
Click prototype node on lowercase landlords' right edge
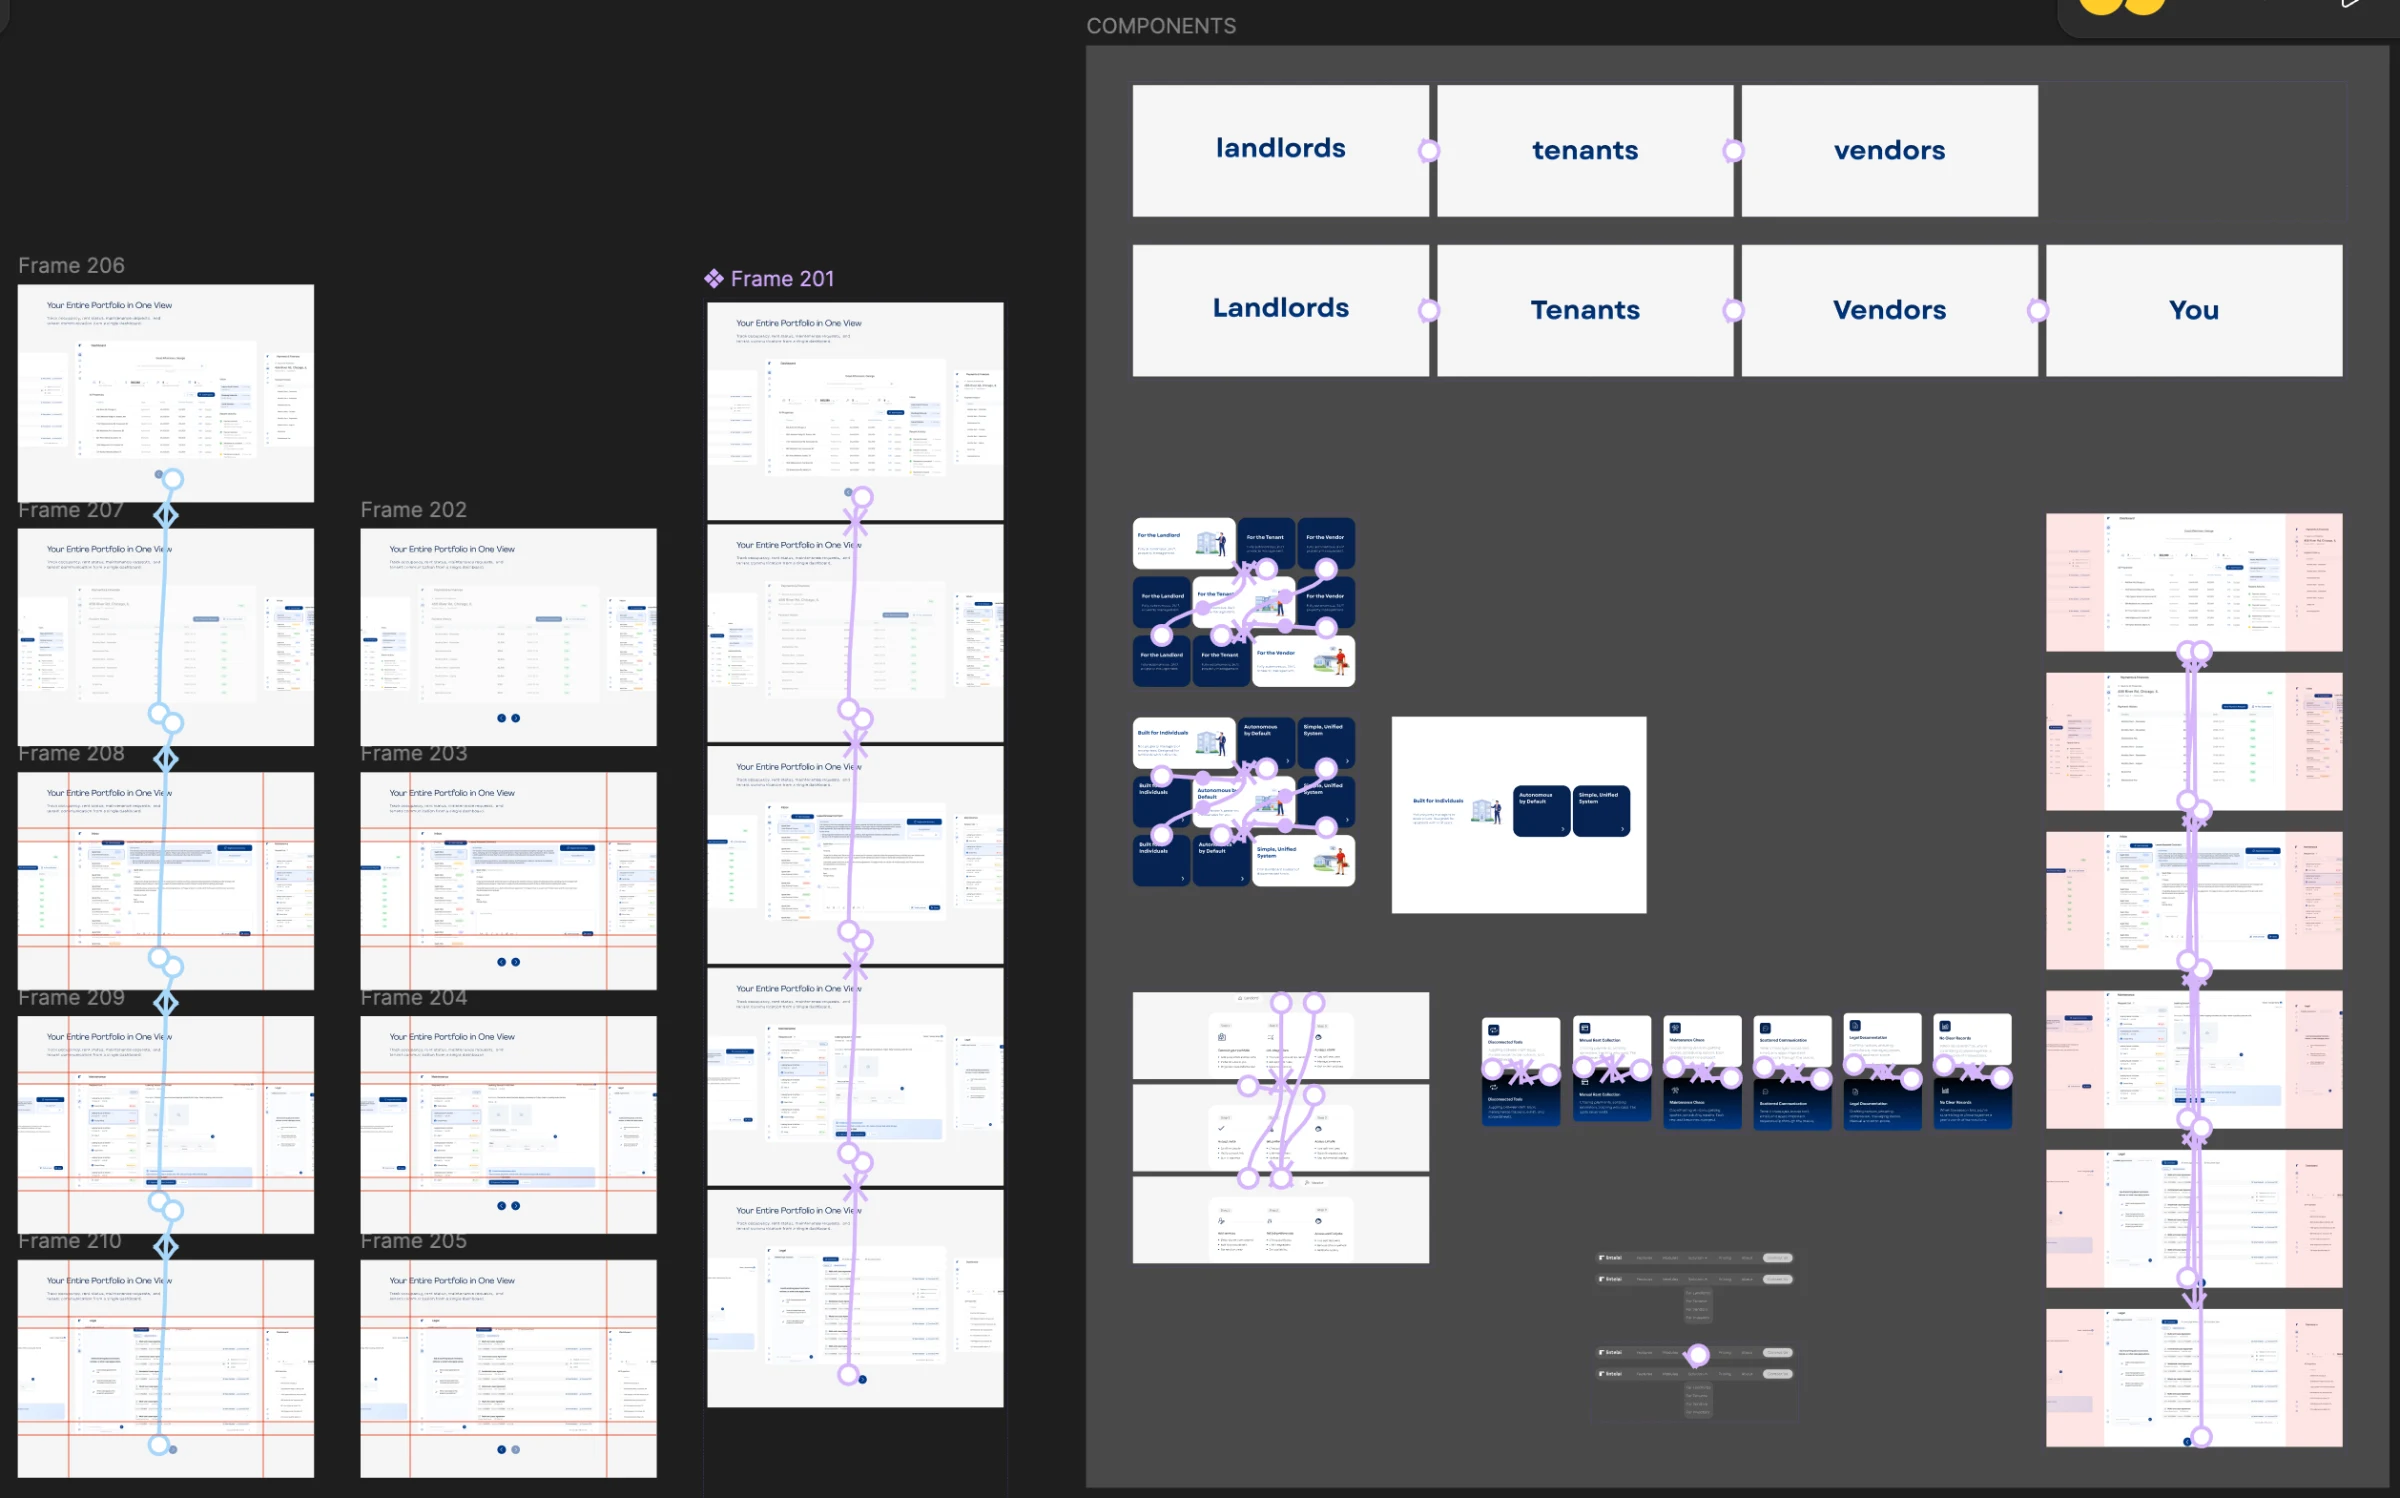click(1429, 151)
